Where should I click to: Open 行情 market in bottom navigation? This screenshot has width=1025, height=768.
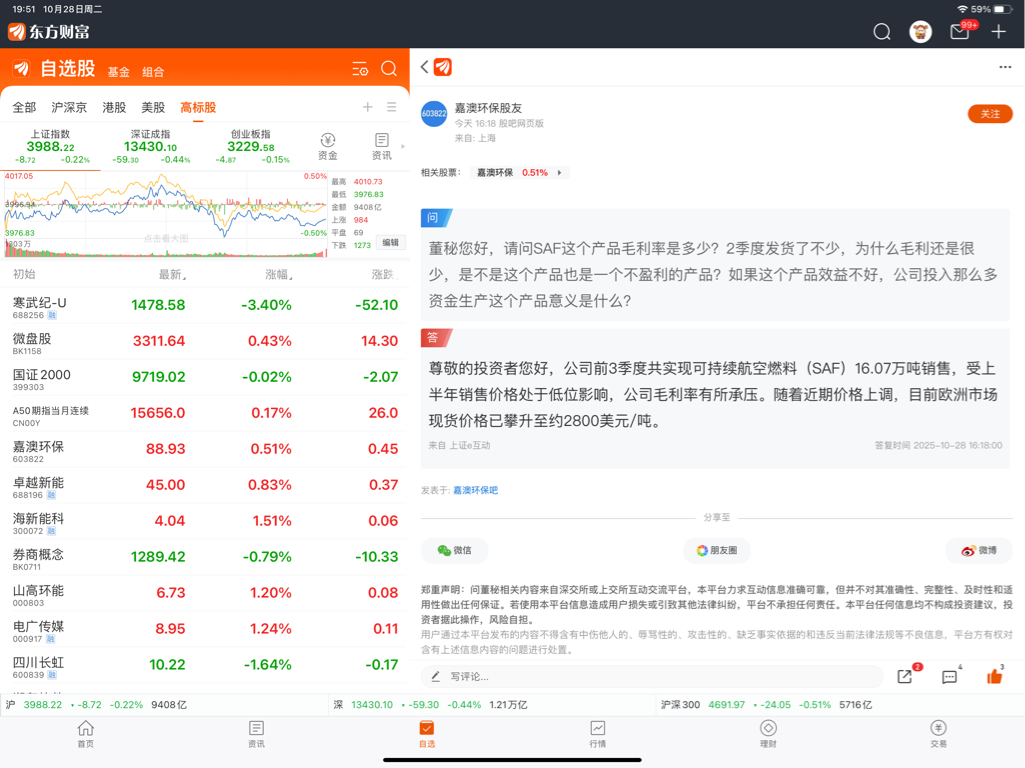[x=597, y=733]
